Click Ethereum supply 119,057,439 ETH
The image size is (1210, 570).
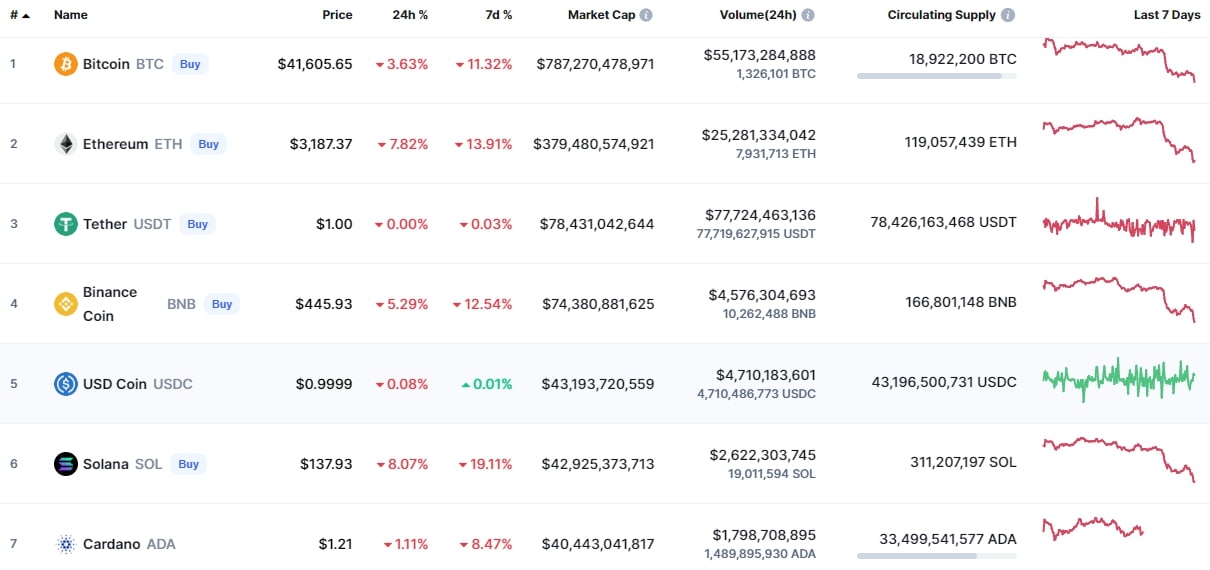[961, 142]
